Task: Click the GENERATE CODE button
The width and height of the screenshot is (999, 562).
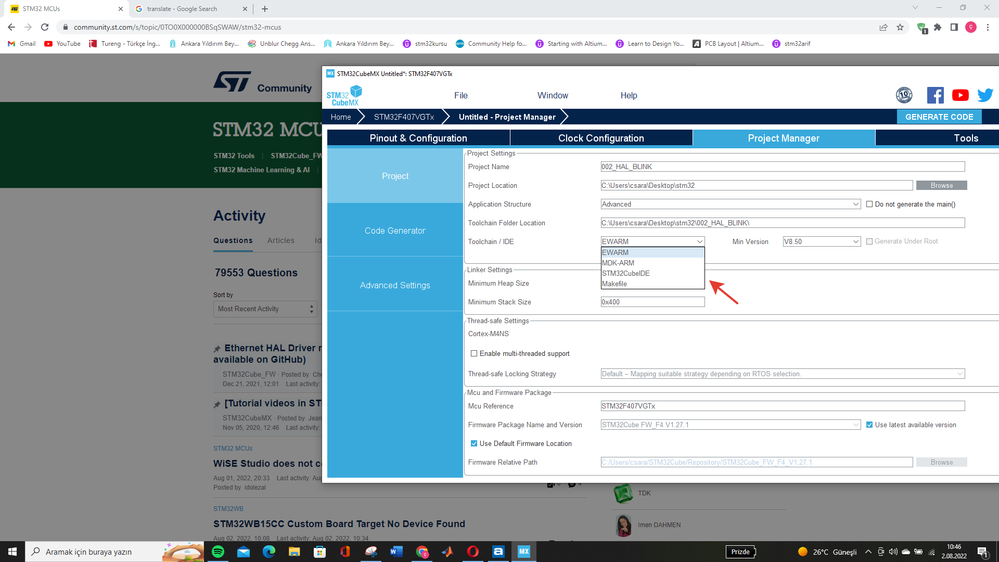Action: tap(939, 117)
